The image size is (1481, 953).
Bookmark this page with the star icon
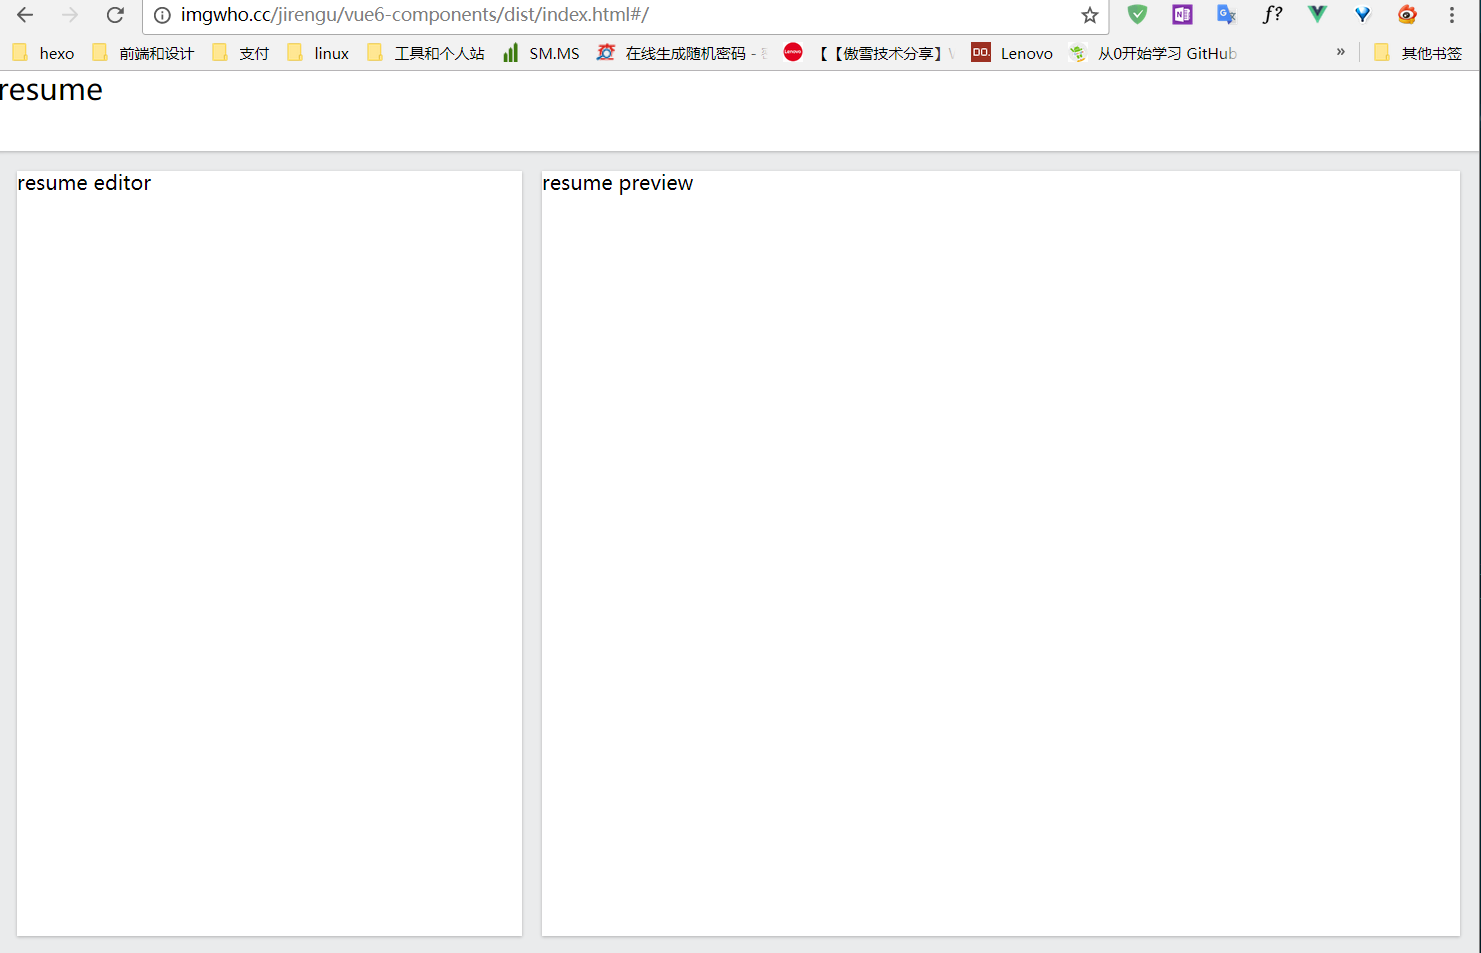pos(1090,15)
